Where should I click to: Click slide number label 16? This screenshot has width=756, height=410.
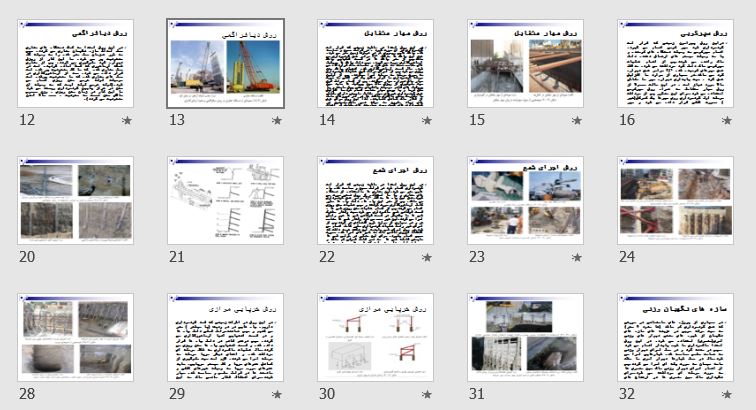point(627,120)
